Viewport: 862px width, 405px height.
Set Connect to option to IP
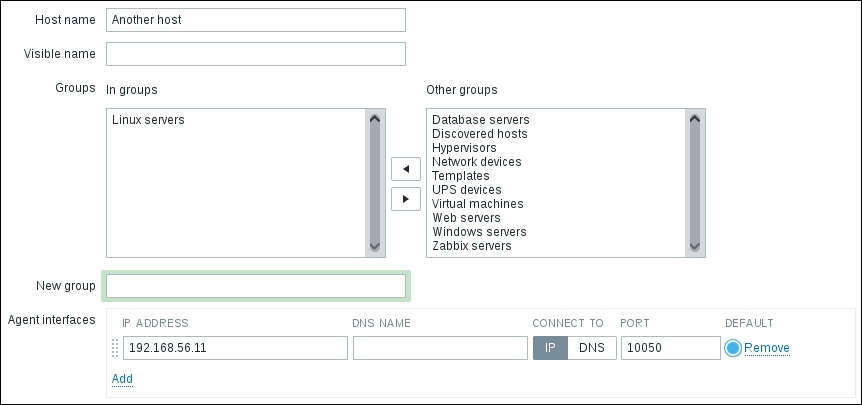tap(550, 348)
